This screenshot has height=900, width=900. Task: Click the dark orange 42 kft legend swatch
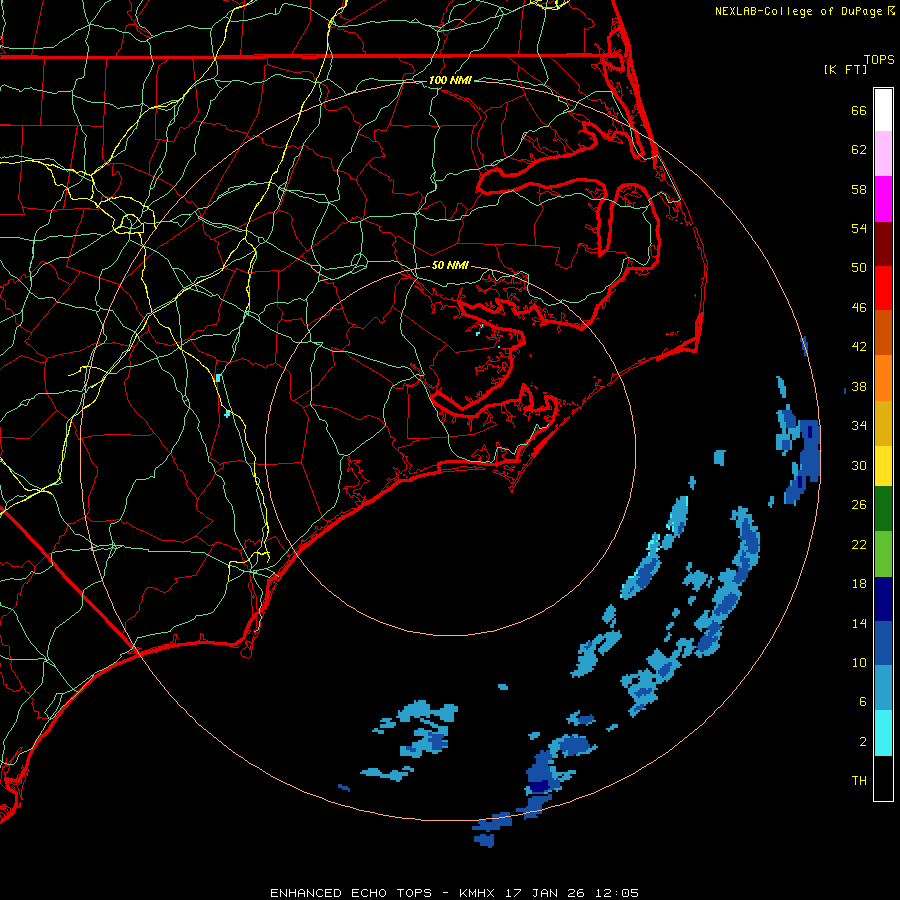[x=883, y=333]
